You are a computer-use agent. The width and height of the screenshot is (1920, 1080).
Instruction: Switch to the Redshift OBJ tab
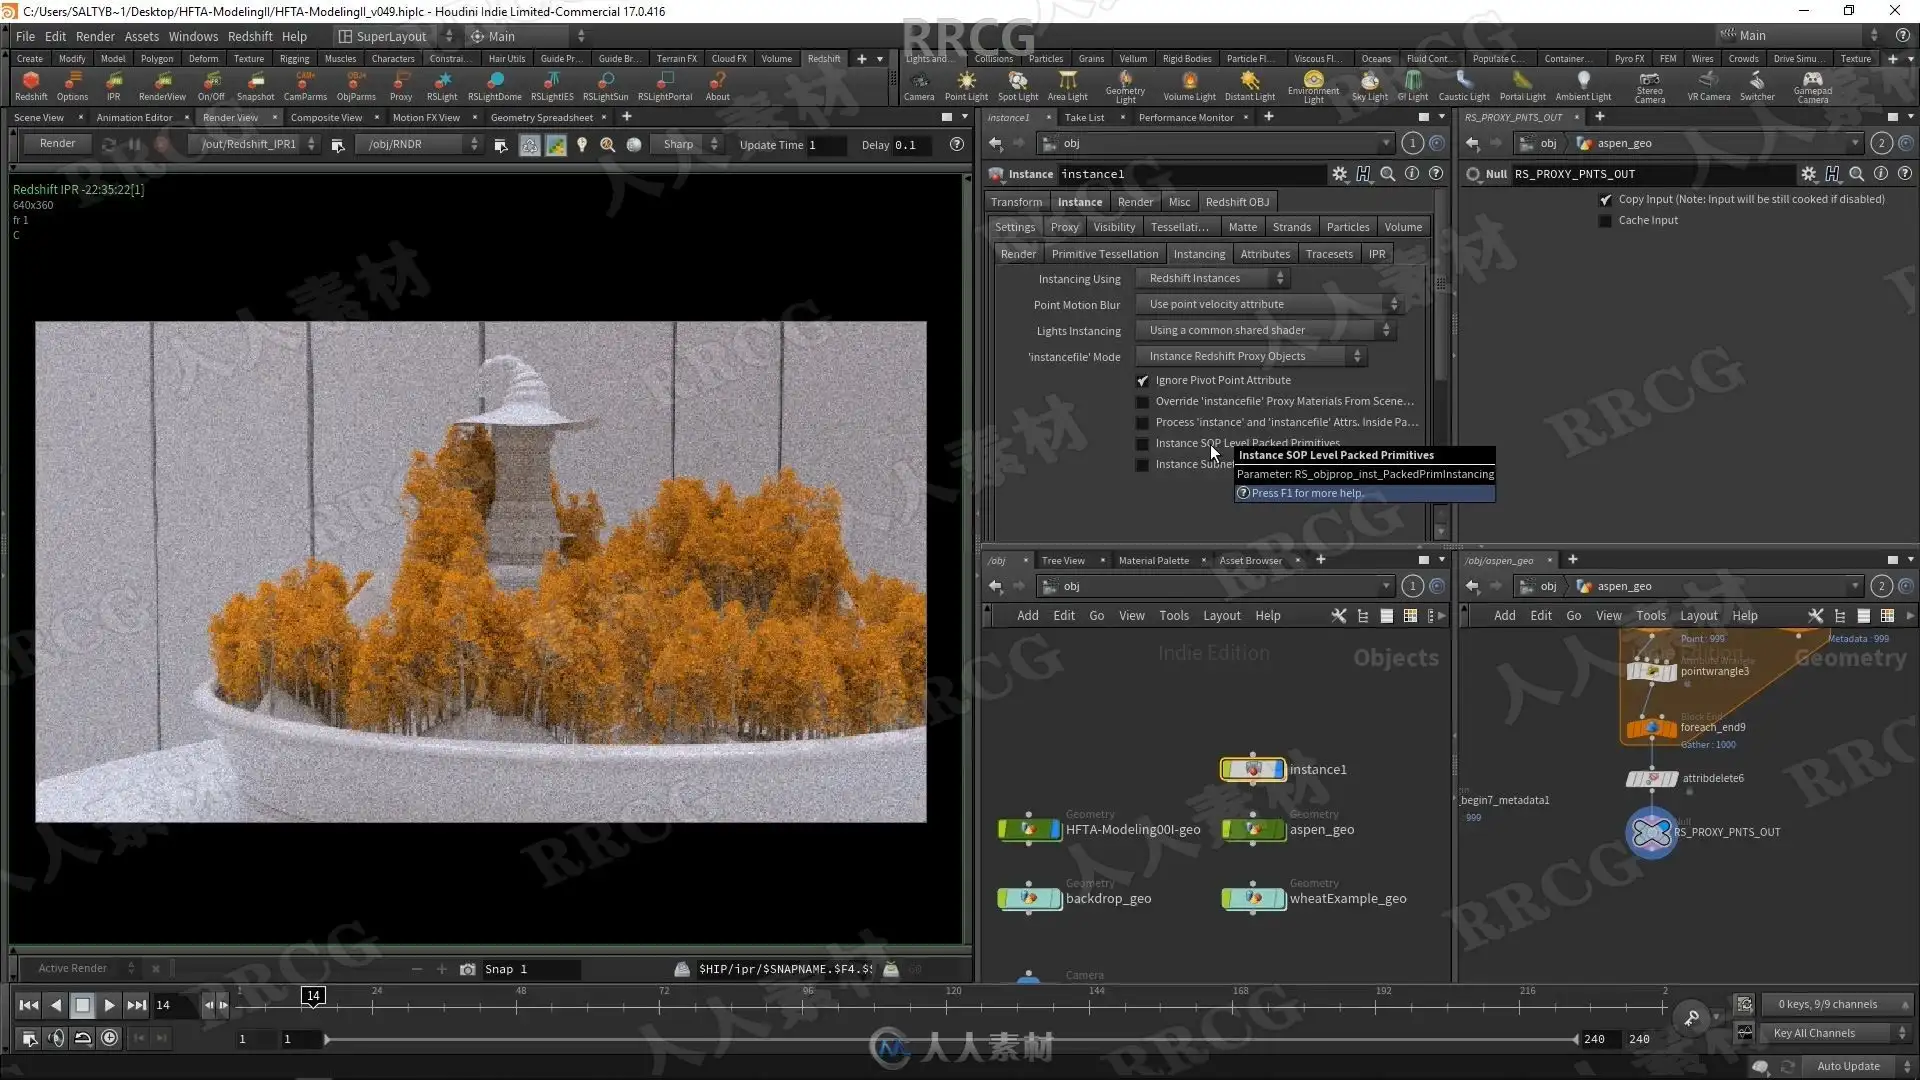click(1237, 202)
